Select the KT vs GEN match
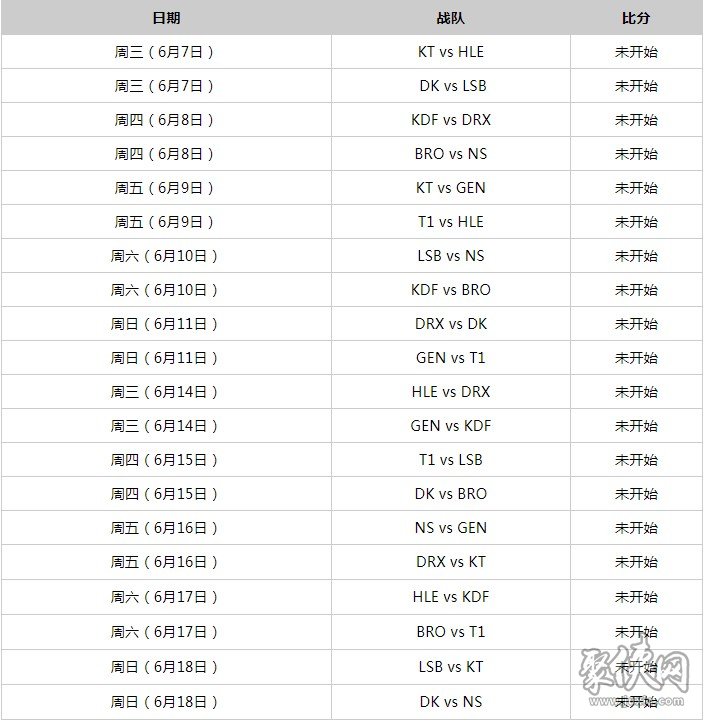705x723 pixels. pos(450,188)
